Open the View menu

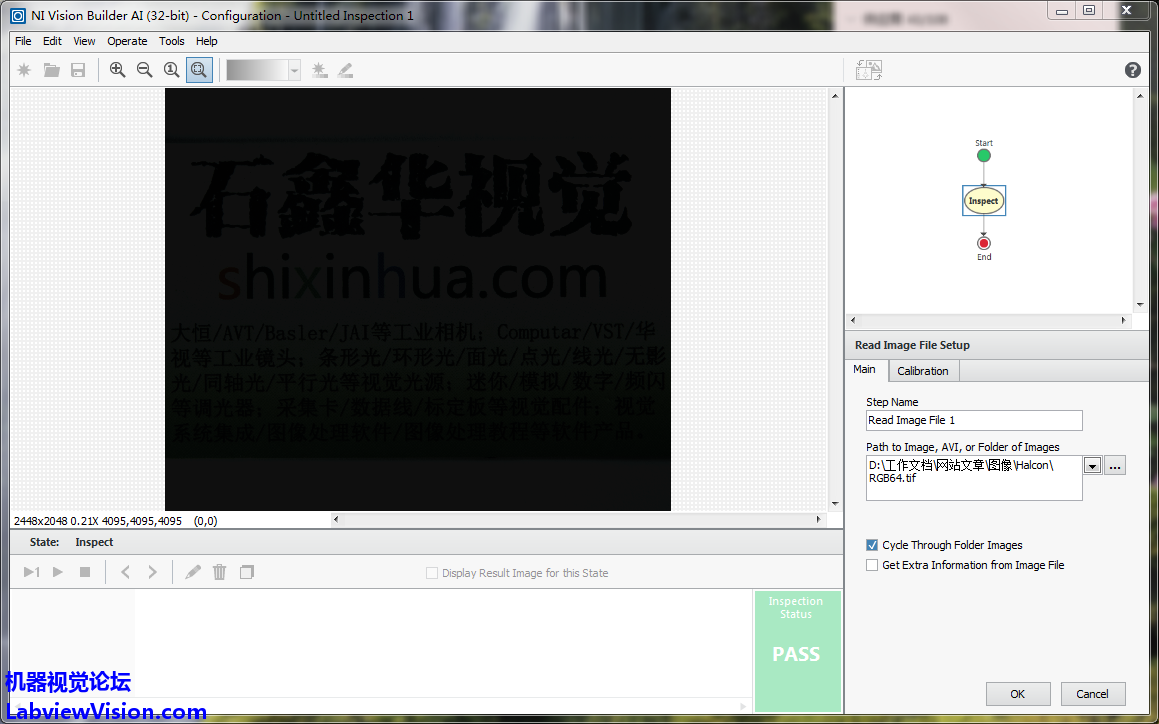84,41
